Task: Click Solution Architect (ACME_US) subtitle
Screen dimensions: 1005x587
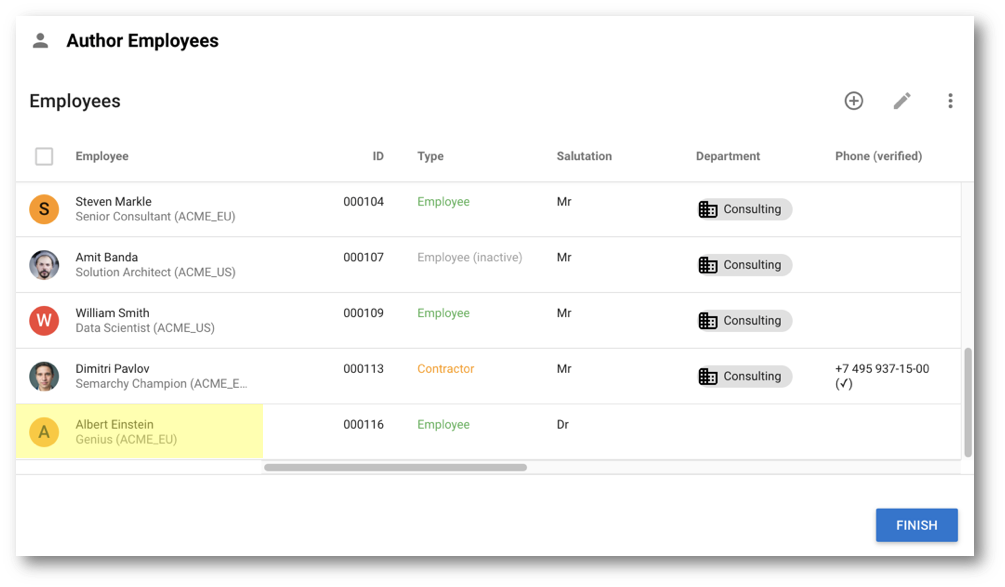Action: coord(155,272)
